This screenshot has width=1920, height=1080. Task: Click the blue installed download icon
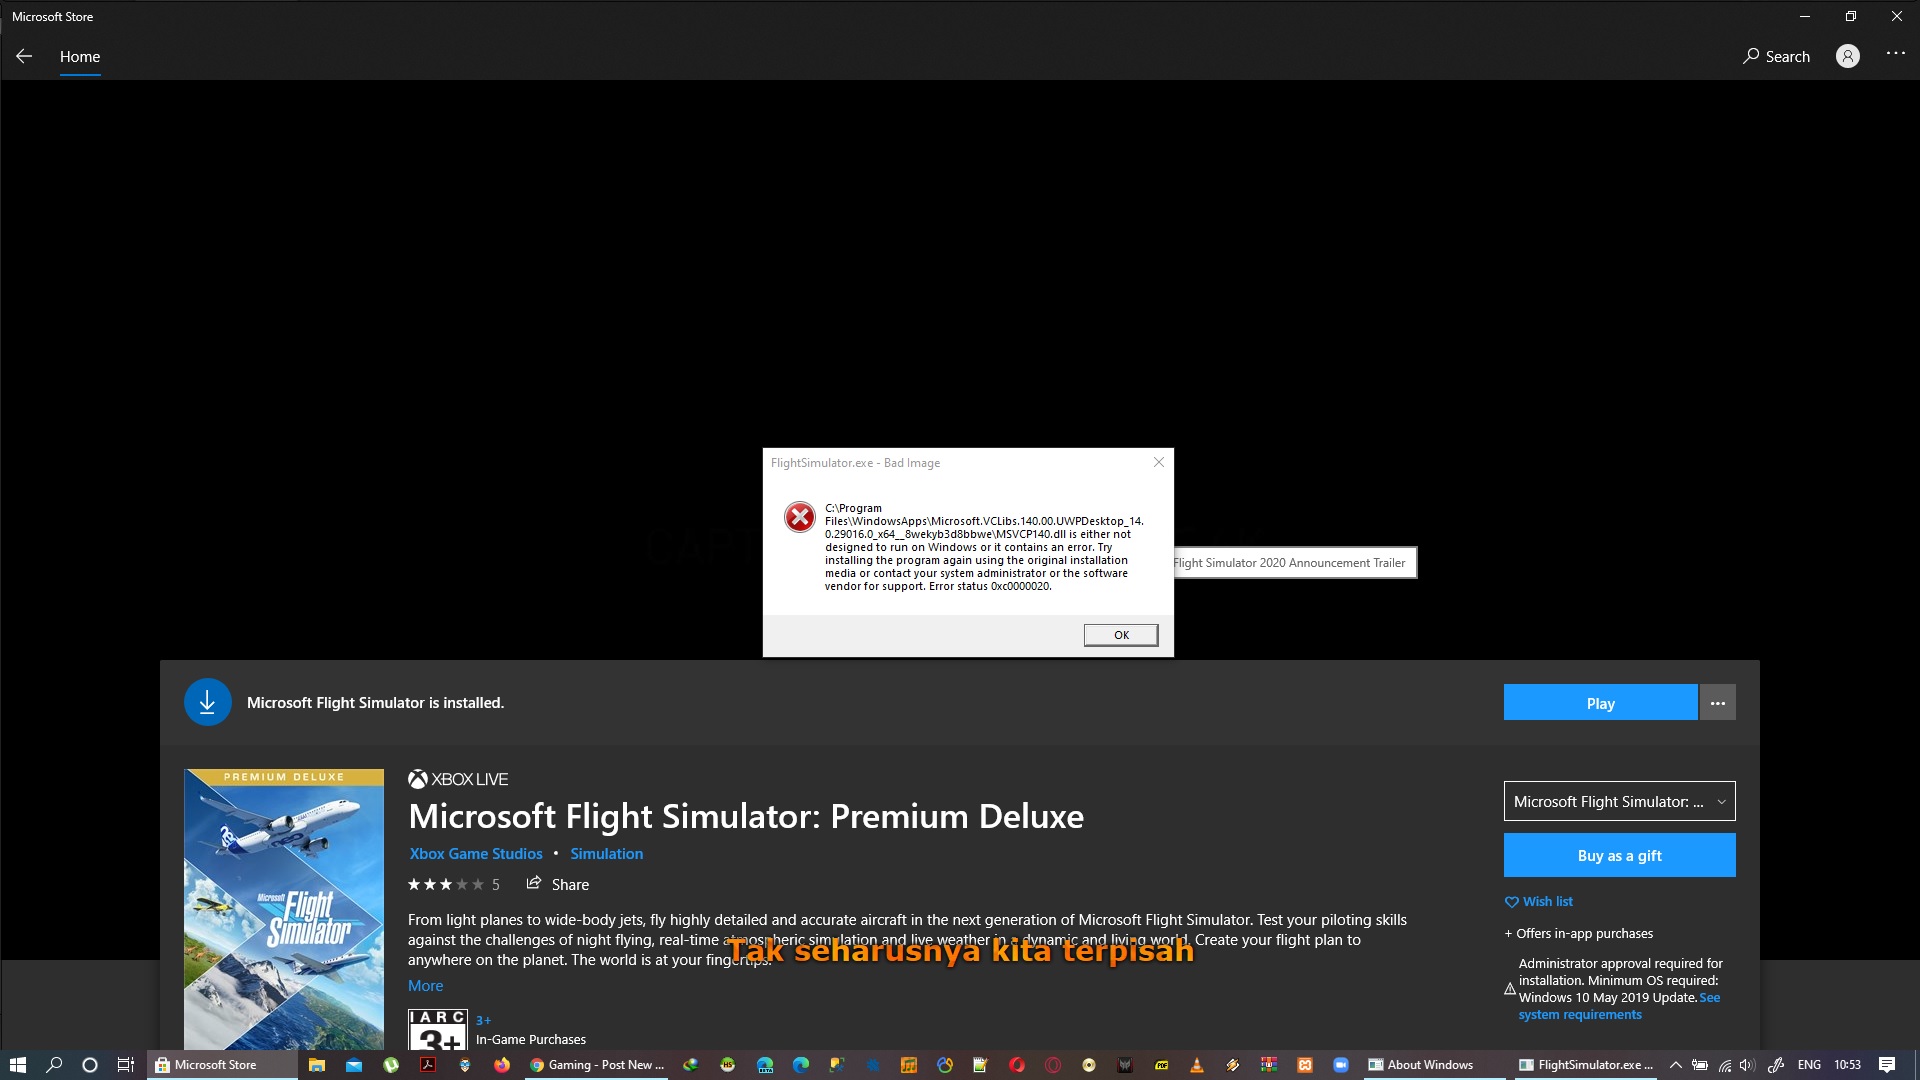coord(208,703)
